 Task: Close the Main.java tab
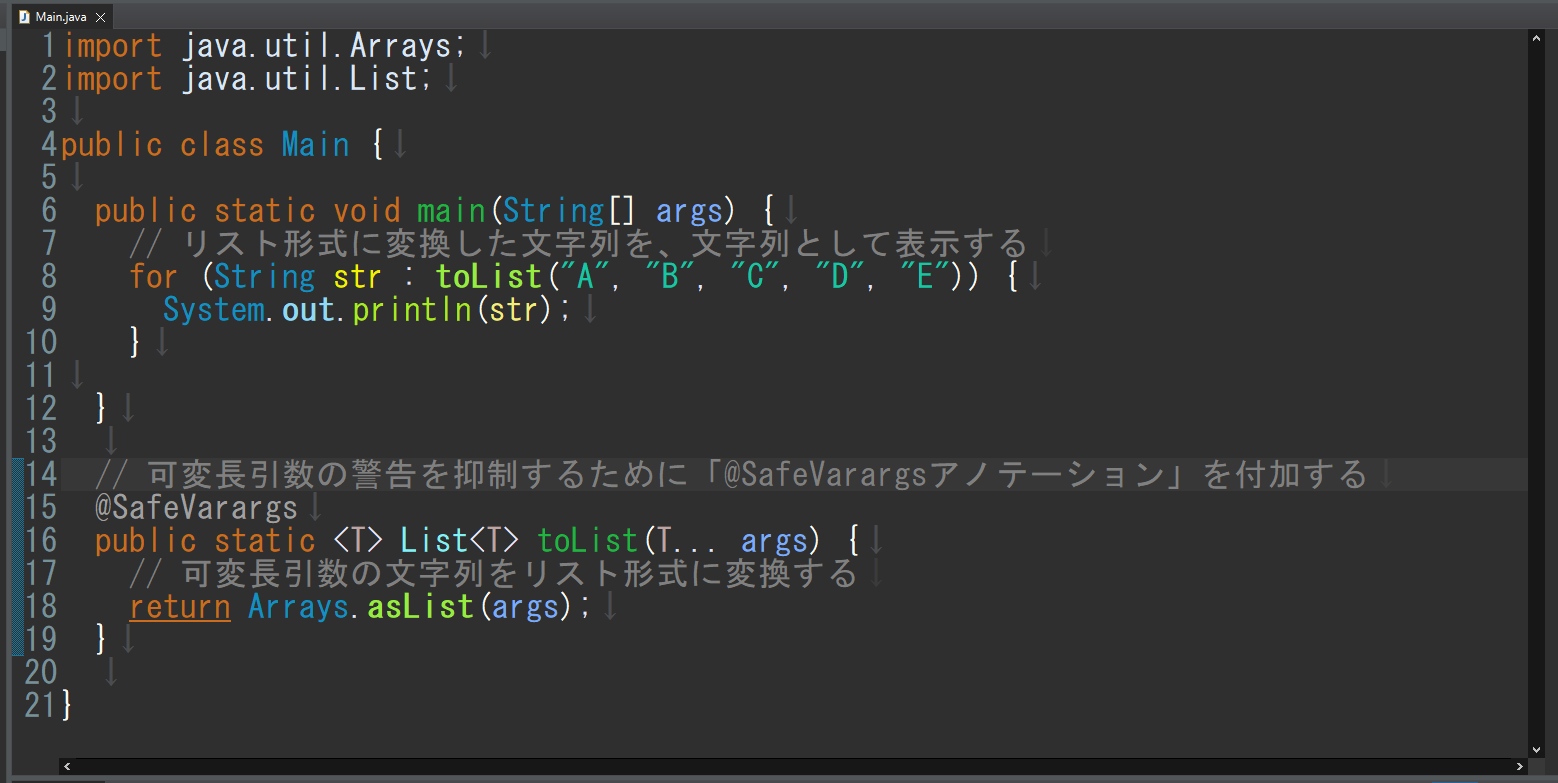[100, 17]
